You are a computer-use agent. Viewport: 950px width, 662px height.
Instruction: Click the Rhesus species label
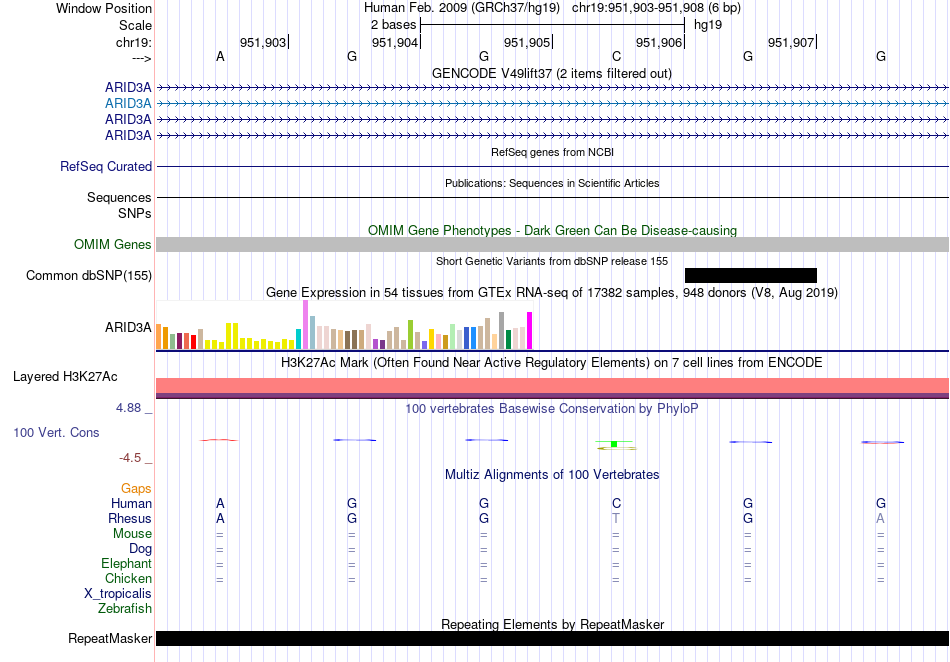pyautogui.click(x=130, y=519)
